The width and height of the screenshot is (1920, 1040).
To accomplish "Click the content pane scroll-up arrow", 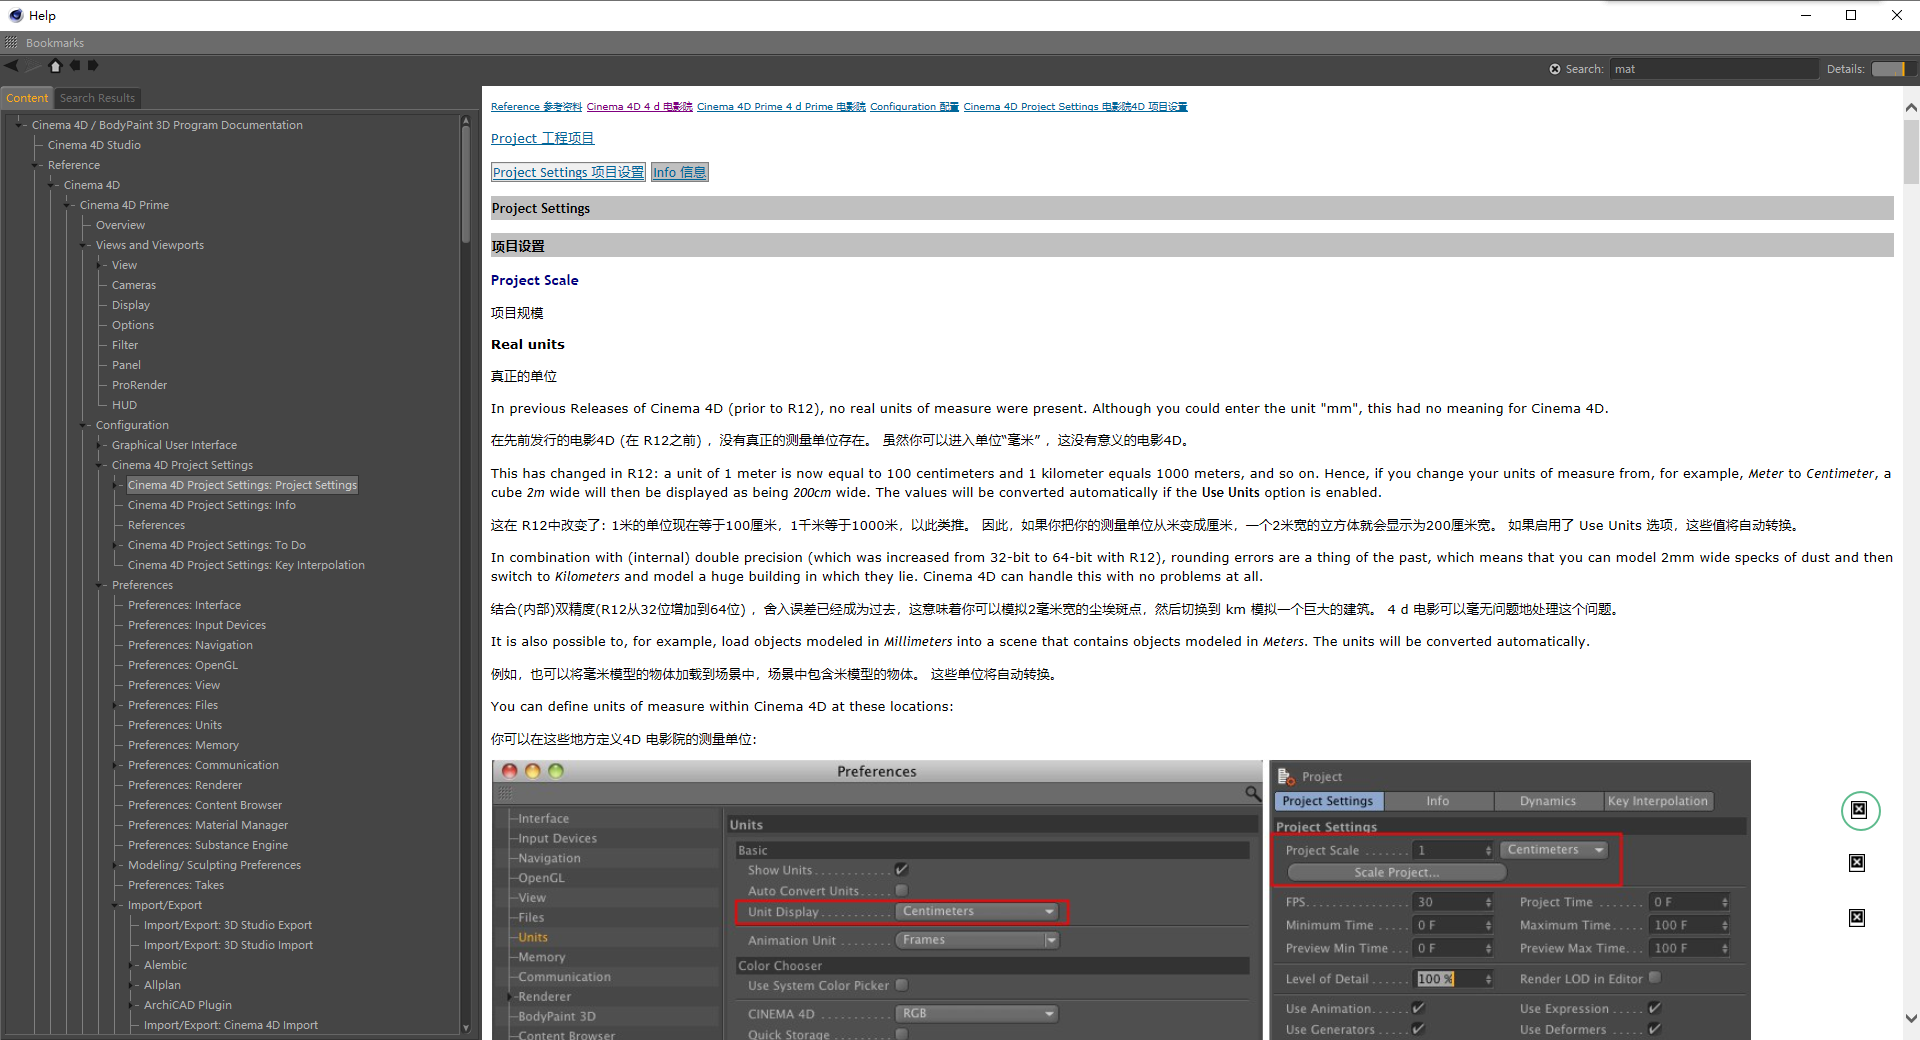I will point(1911,107).
